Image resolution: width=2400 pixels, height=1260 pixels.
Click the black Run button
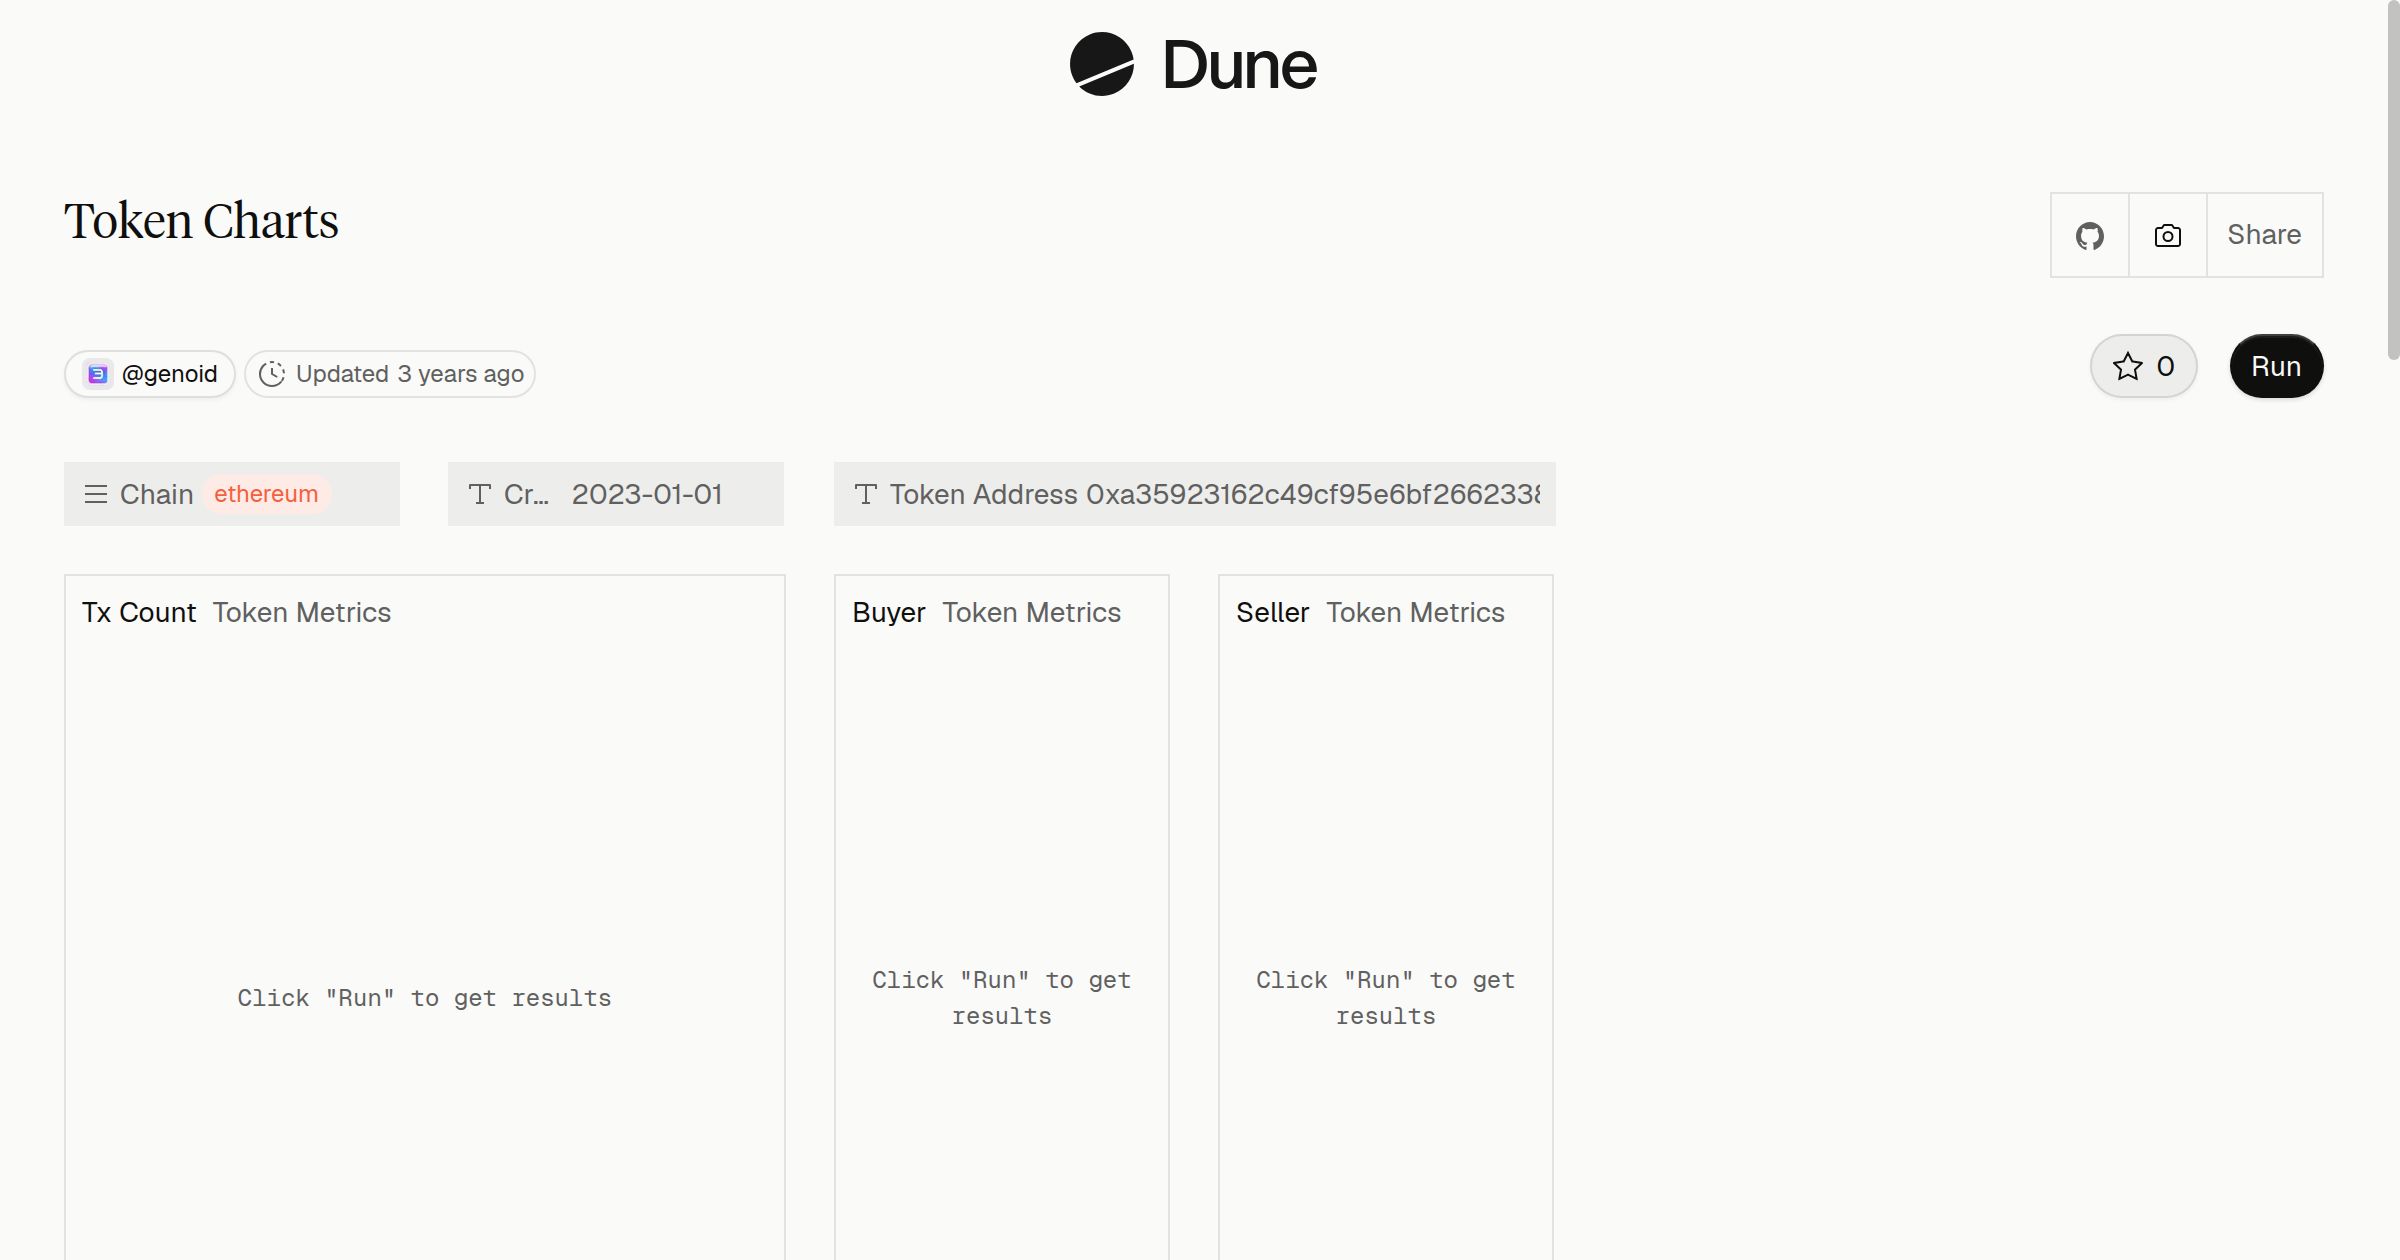tap(2276, 366)
